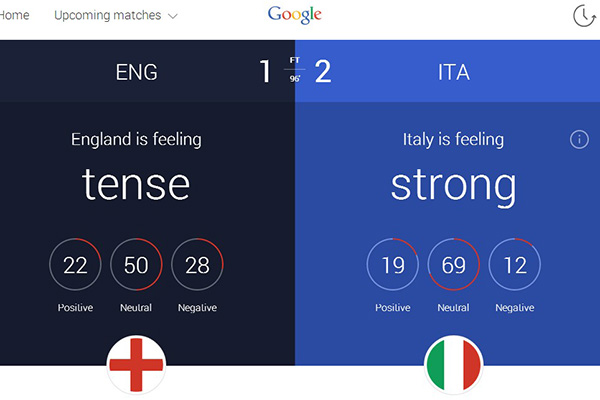
Task: Click England's Neutral 50 circle
Action: coord(136,265)
